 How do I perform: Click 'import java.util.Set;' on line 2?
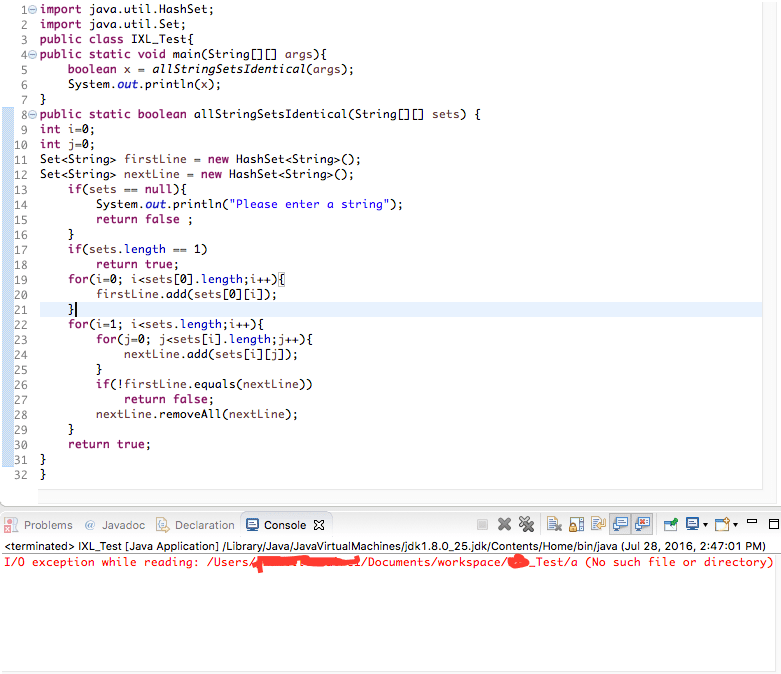pyautogui.click(x=113, y=24)
